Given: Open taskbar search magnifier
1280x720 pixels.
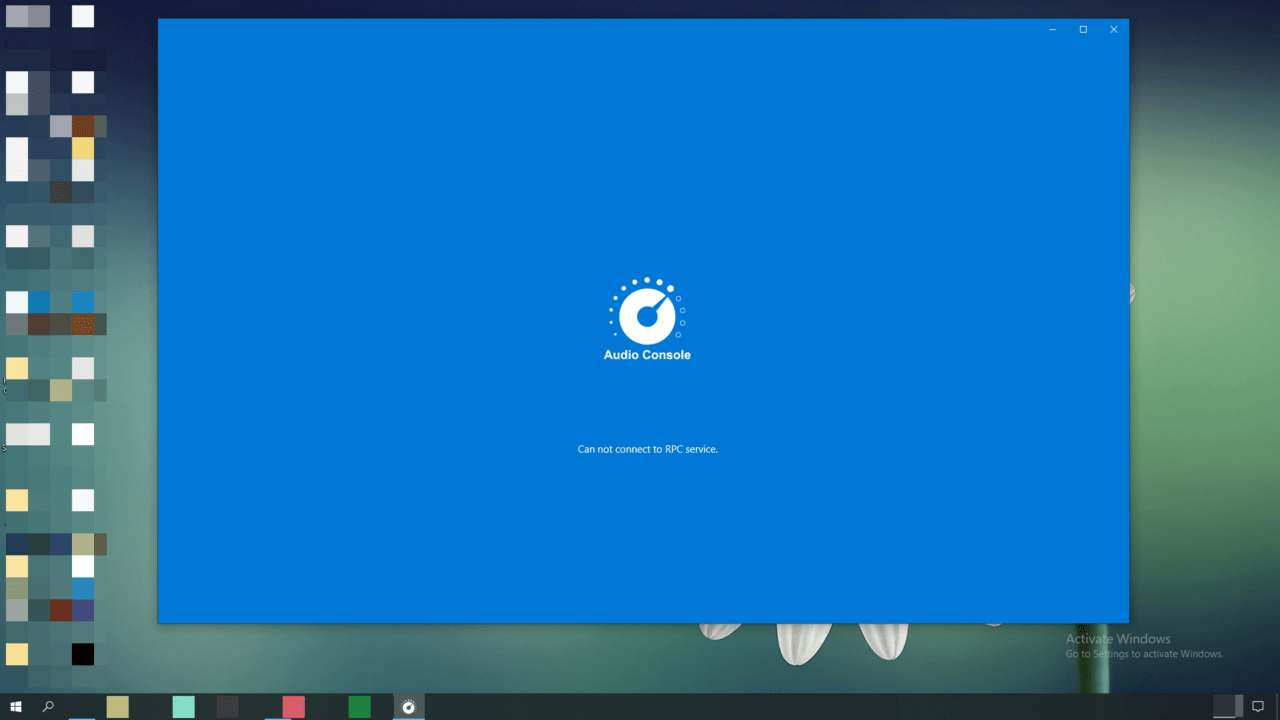Looking at the screenshot, I should click(x=48, y=707).
